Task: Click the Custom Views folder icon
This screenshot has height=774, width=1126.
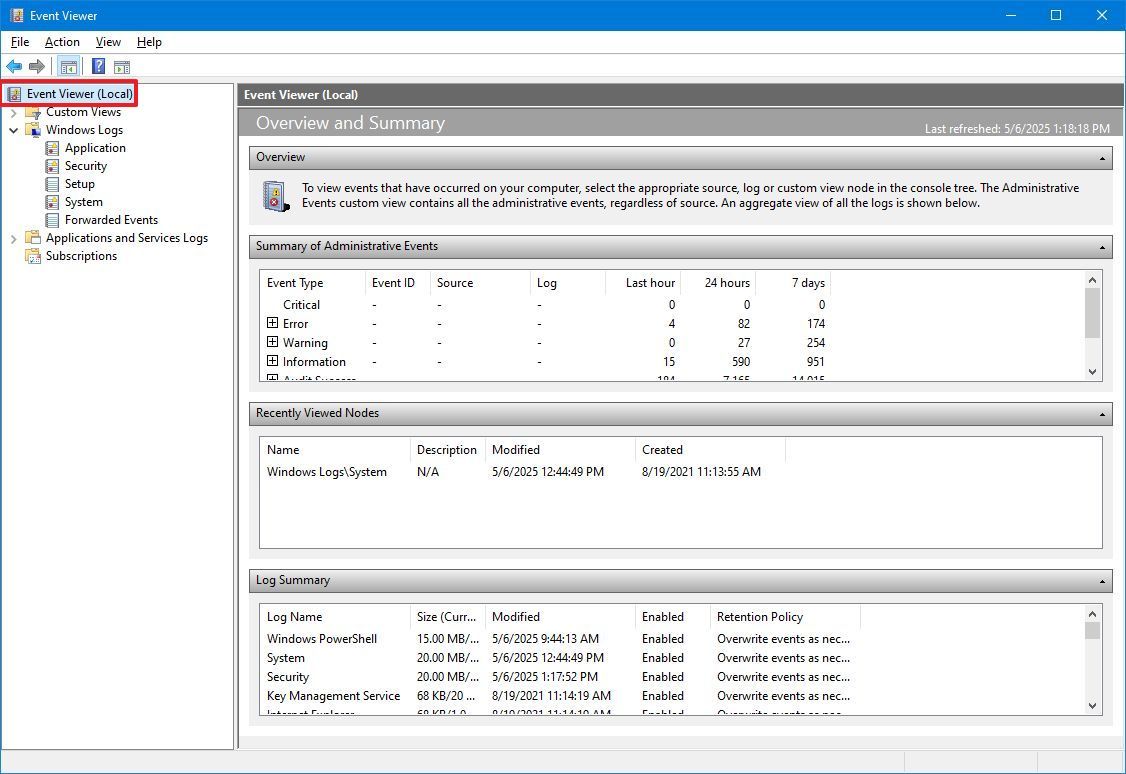Action: [33, 111]
